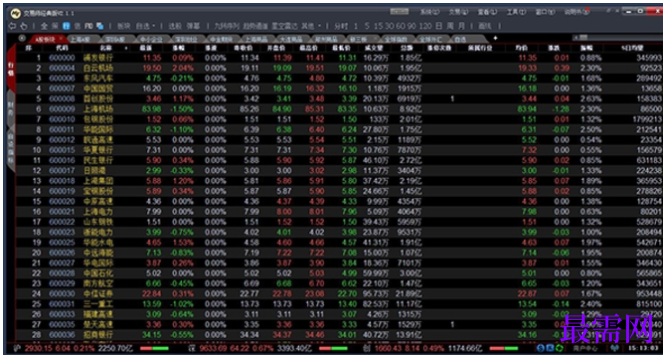Click the back arrow toolbar icon
The height and width of the screenshot is (360, 672).
point(12,26)
